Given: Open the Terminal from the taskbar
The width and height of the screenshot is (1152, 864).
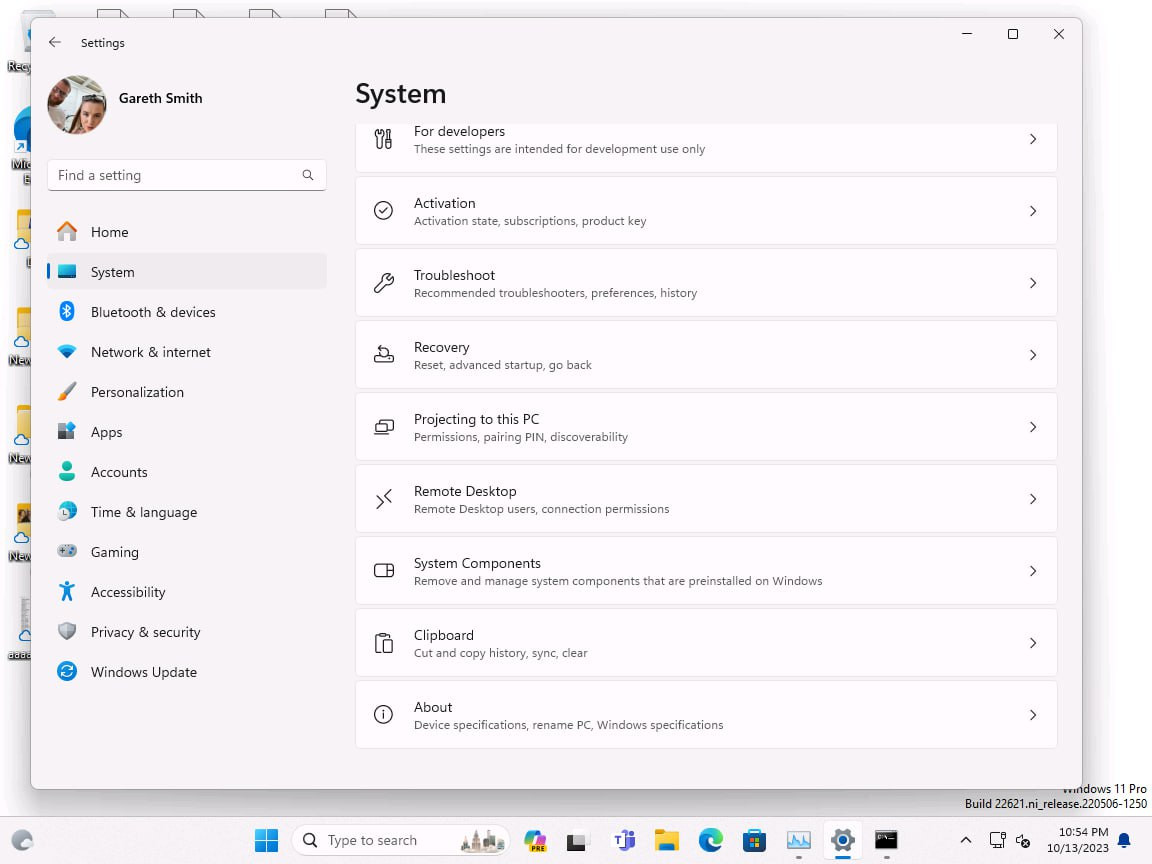Looking at the screenshot, I should click(x=886, y=840).
